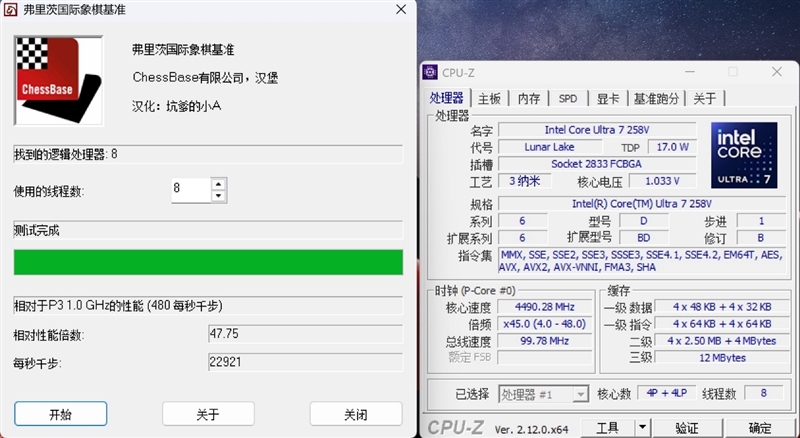Switch to the 内存 tab
The image size is (800, 438).
click(529, 98)
